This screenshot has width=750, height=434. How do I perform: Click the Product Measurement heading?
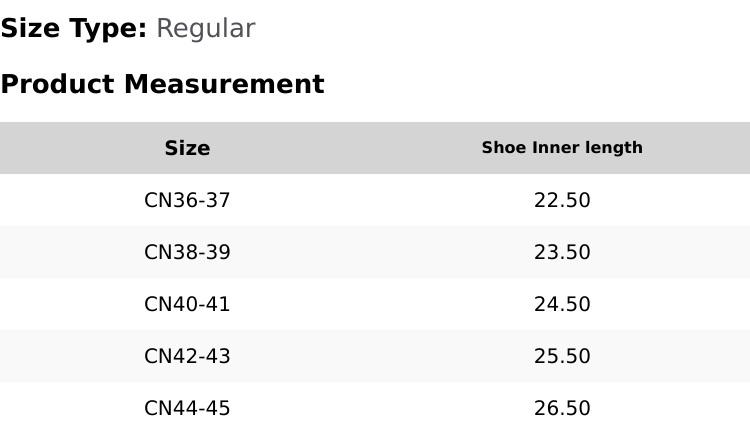(x=163, y=84)
